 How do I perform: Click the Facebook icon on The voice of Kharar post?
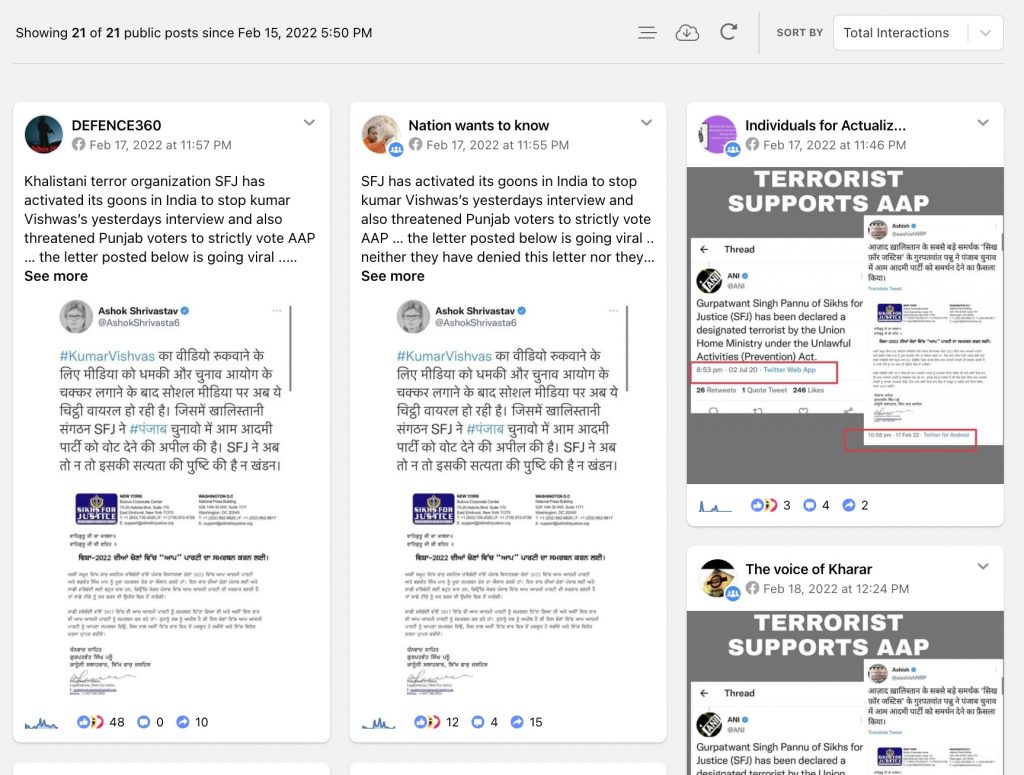click(x=752, y=588)
